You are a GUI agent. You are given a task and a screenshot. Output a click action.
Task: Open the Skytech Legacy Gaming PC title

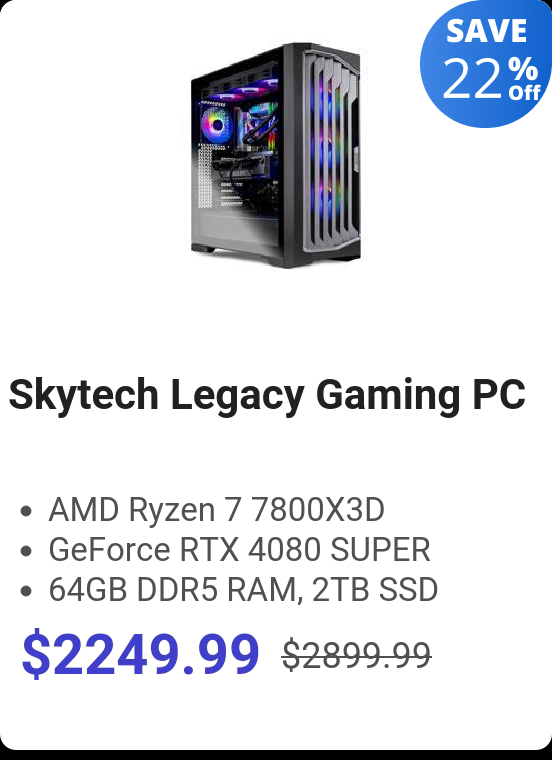(267, 395)
